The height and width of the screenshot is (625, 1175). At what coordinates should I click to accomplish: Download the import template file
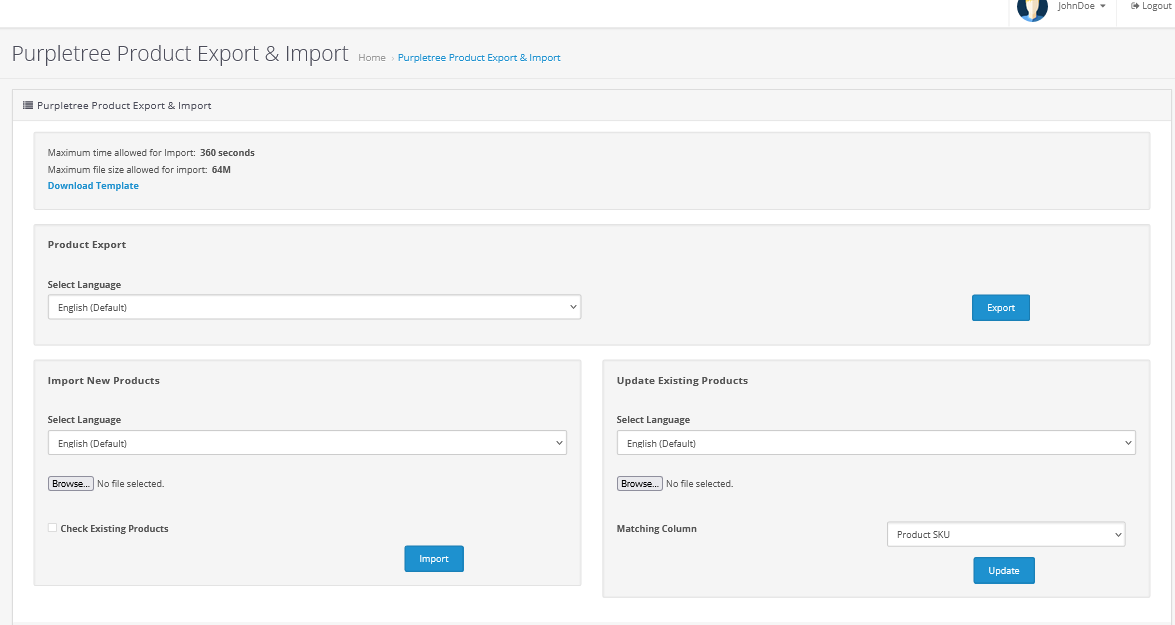[93, 186]
